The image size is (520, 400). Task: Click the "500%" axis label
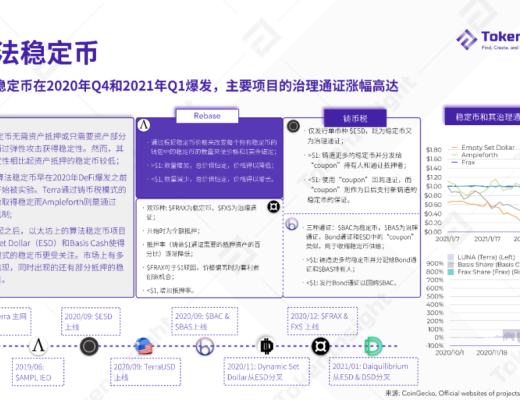[x=435, y=296]
